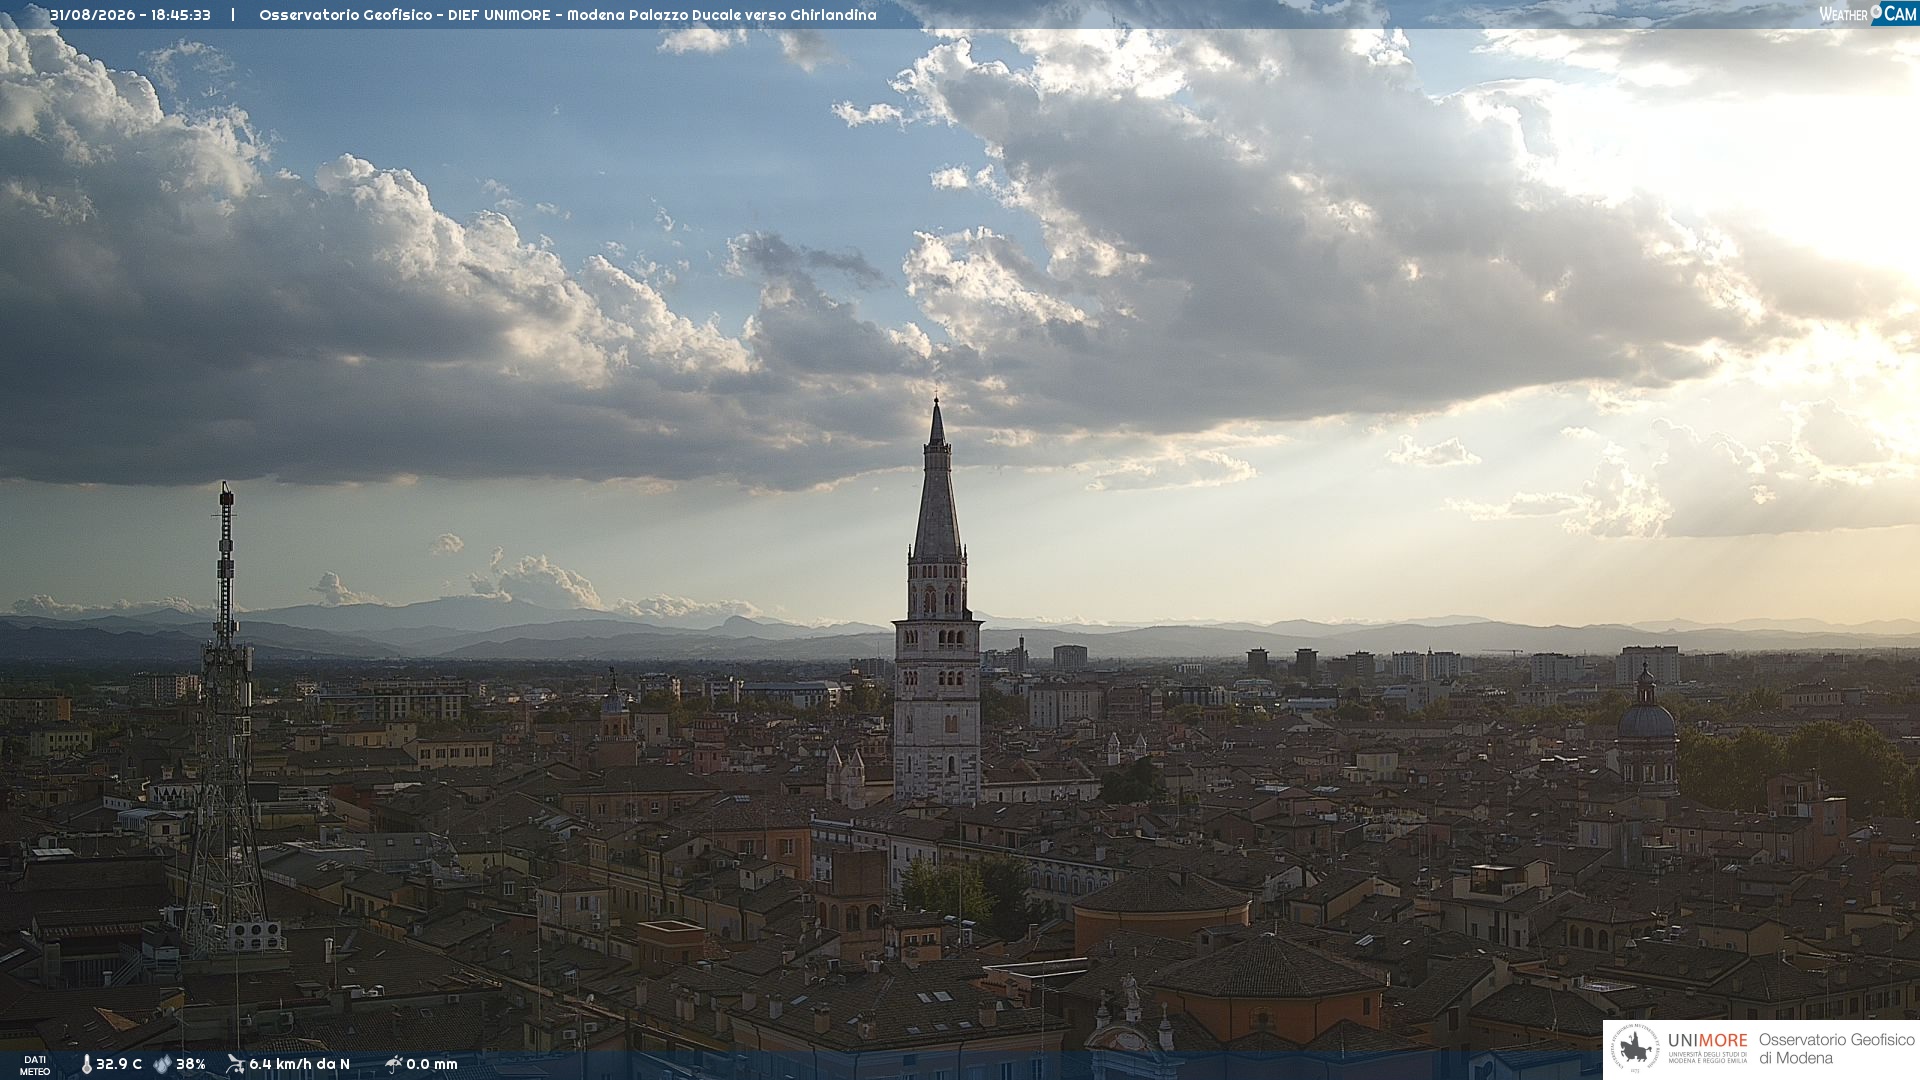1920x1080 pixels.
Task: Select the DATI METEO label
Action: click(x=35, y=1065)
